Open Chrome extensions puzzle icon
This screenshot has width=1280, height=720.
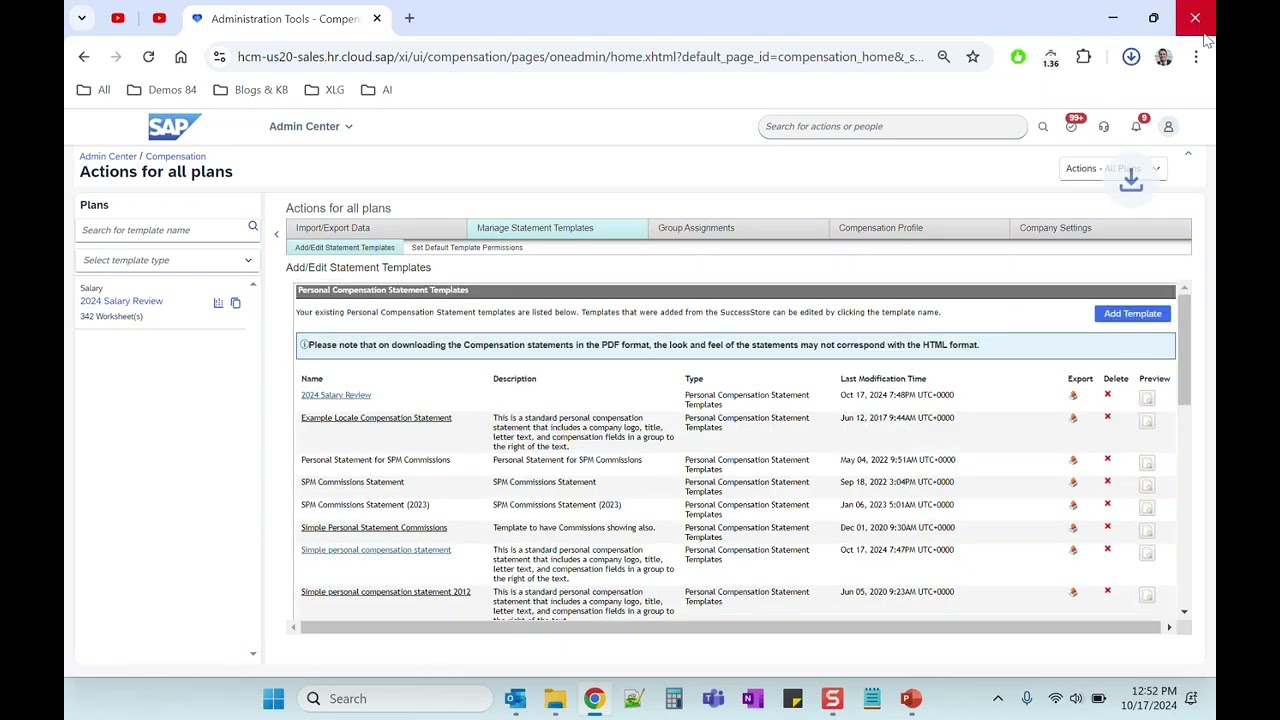pyautogui.click(x=1083, y=57)
